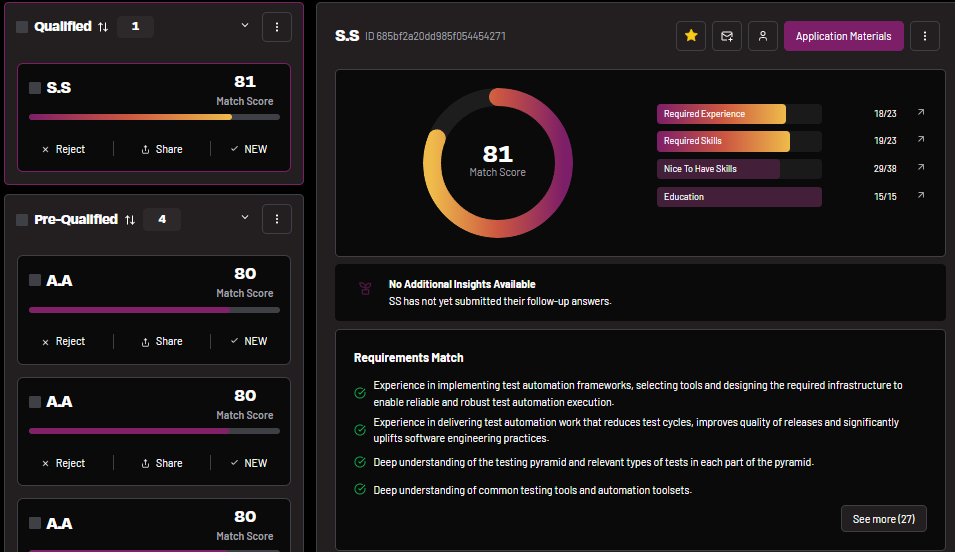The height and width of the screenshot is (552, 955).
Task: Check the S.S candidate checkbox
Action: pyautogui.click(x=35, y=88)
